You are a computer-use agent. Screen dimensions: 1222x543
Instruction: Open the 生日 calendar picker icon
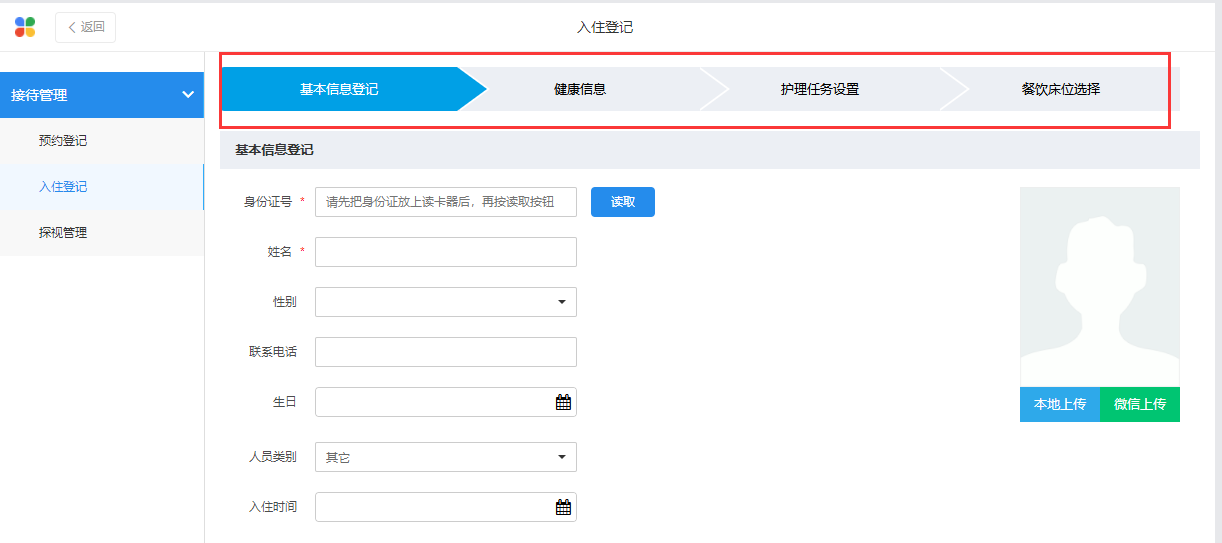[563, 402]
